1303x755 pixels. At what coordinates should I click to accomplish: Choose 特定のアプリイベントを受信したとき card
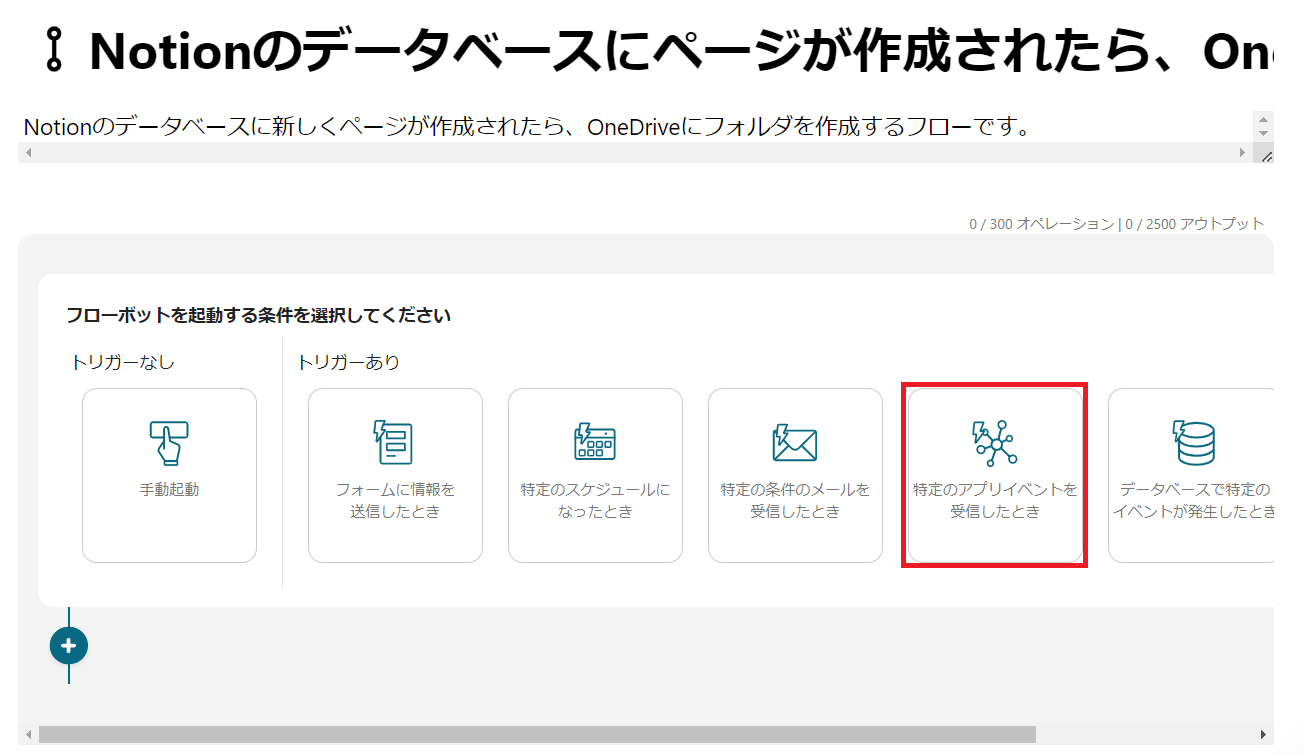point(995,476)
